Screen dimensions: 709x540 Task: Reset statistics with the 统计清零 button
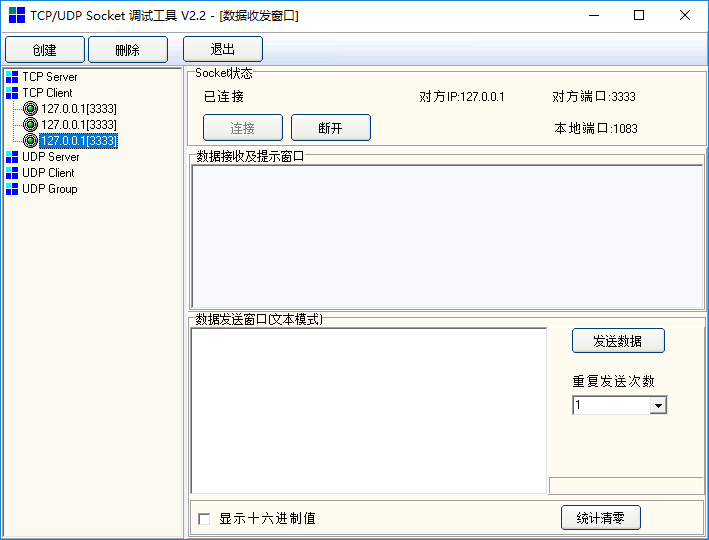click(601, 517)
